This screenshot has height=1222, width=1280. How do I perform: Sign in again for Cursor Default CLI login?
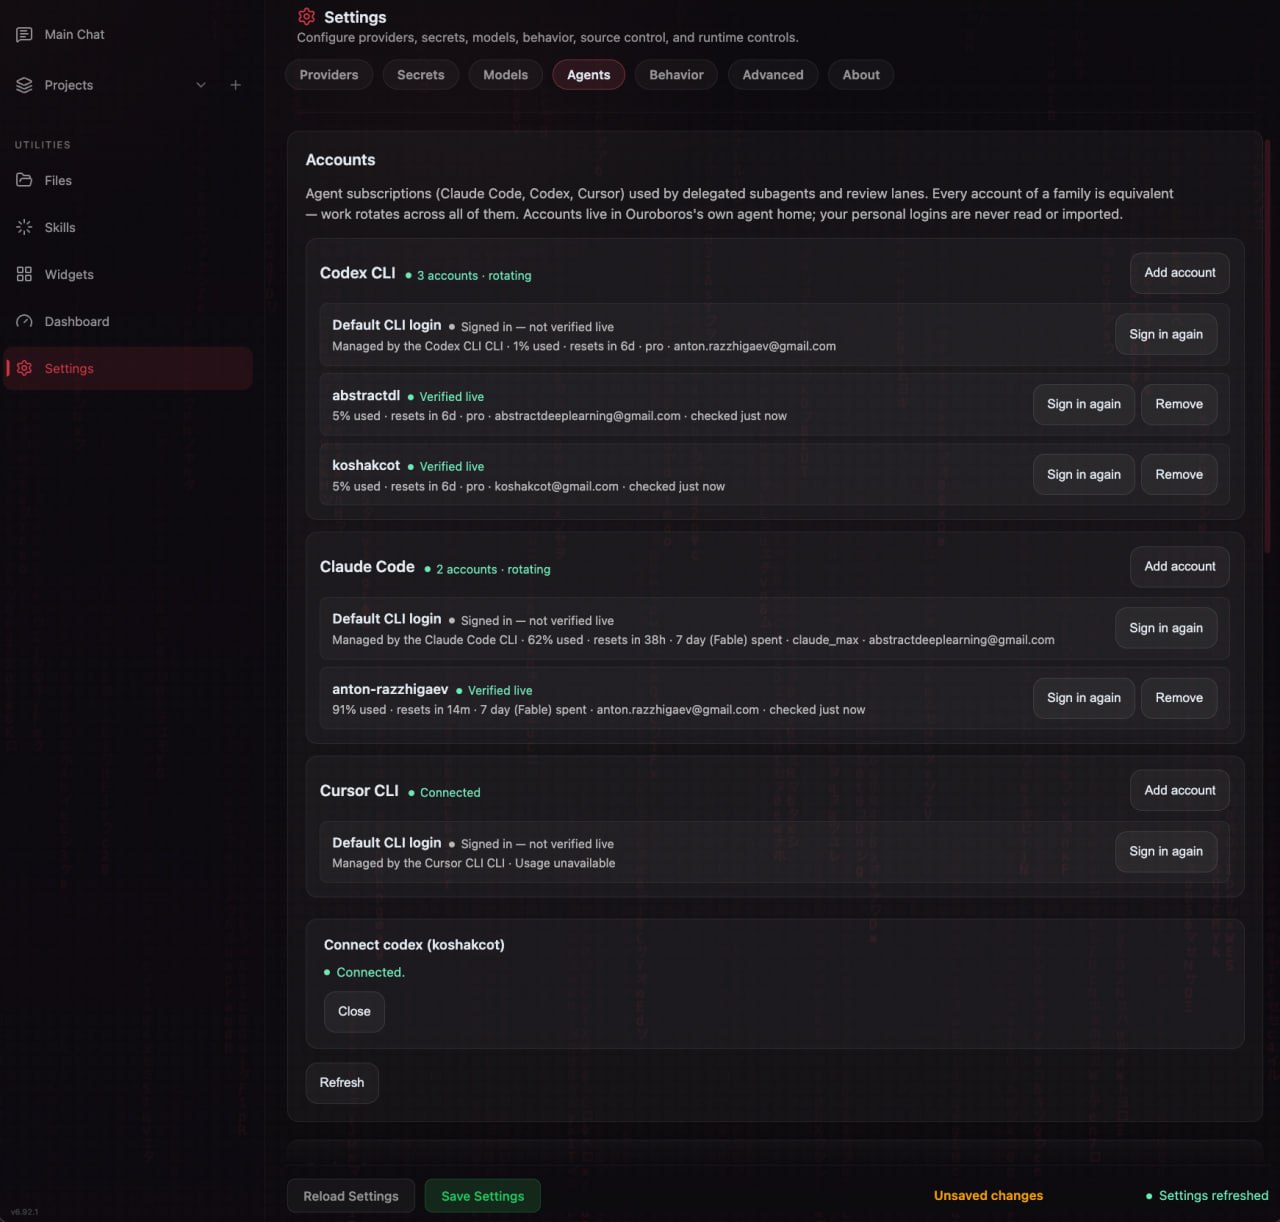click(1166, 851)
